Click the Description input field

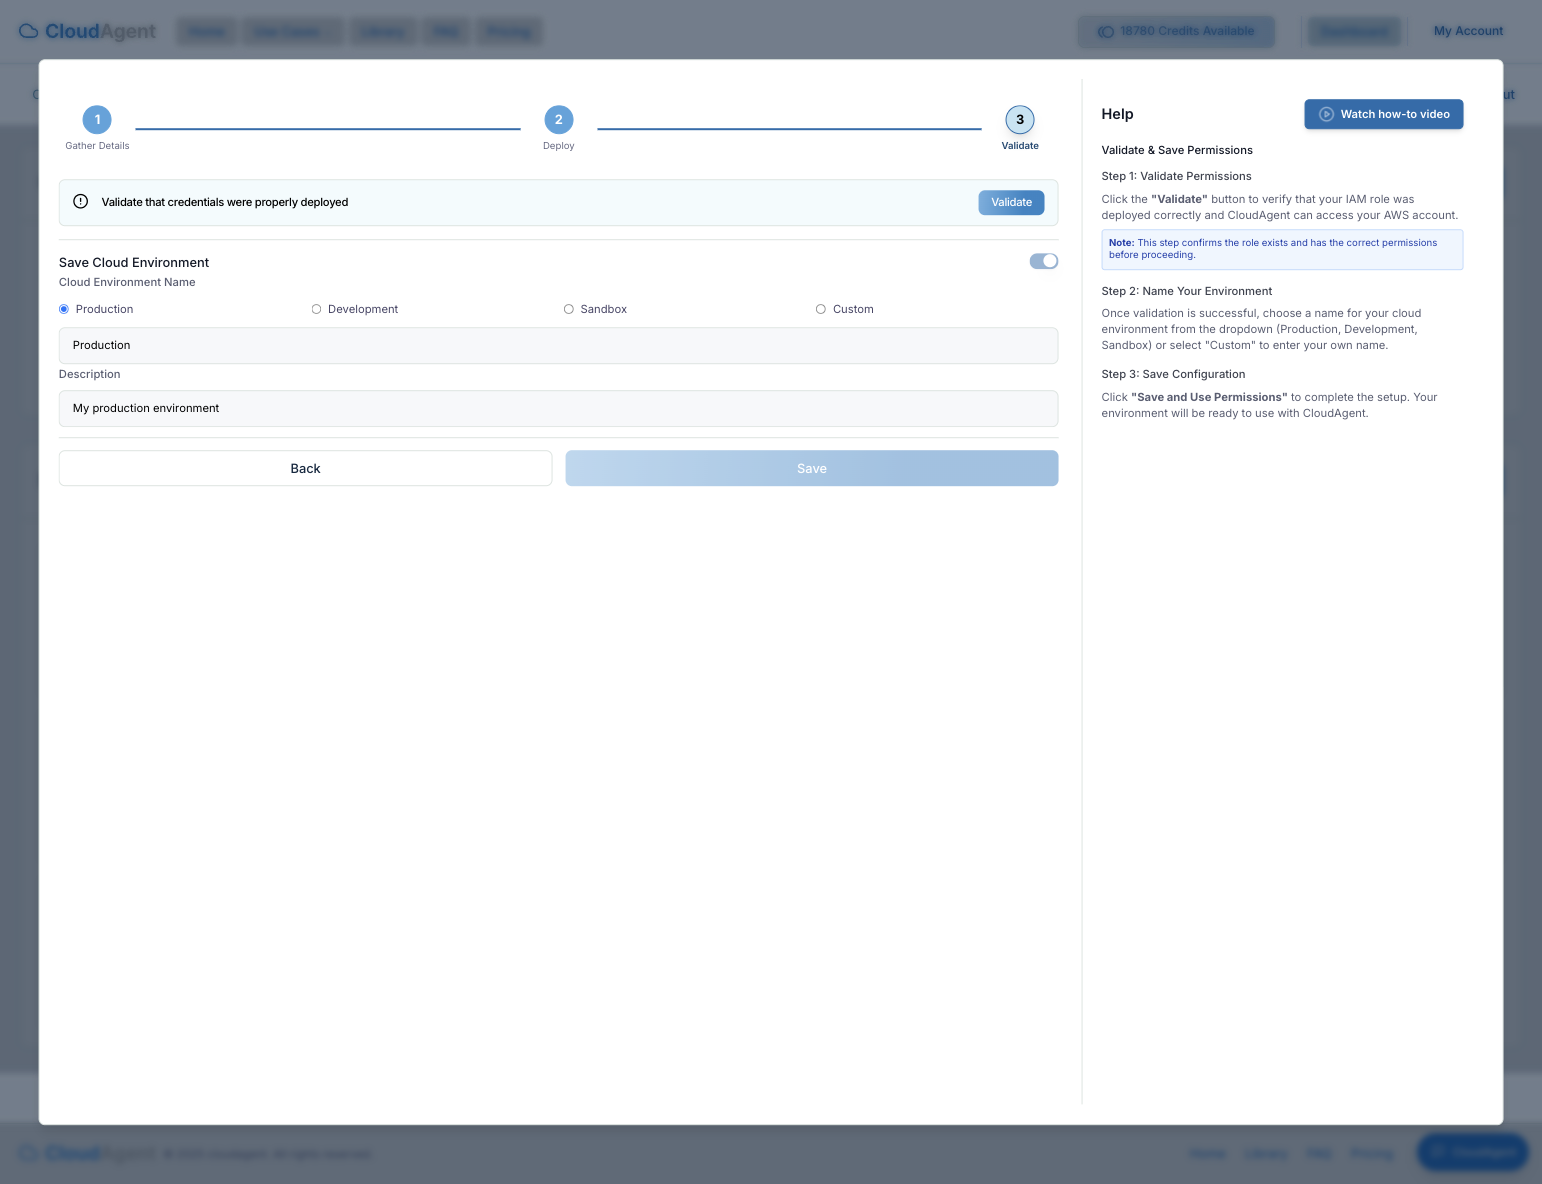[x=558, y=408]
